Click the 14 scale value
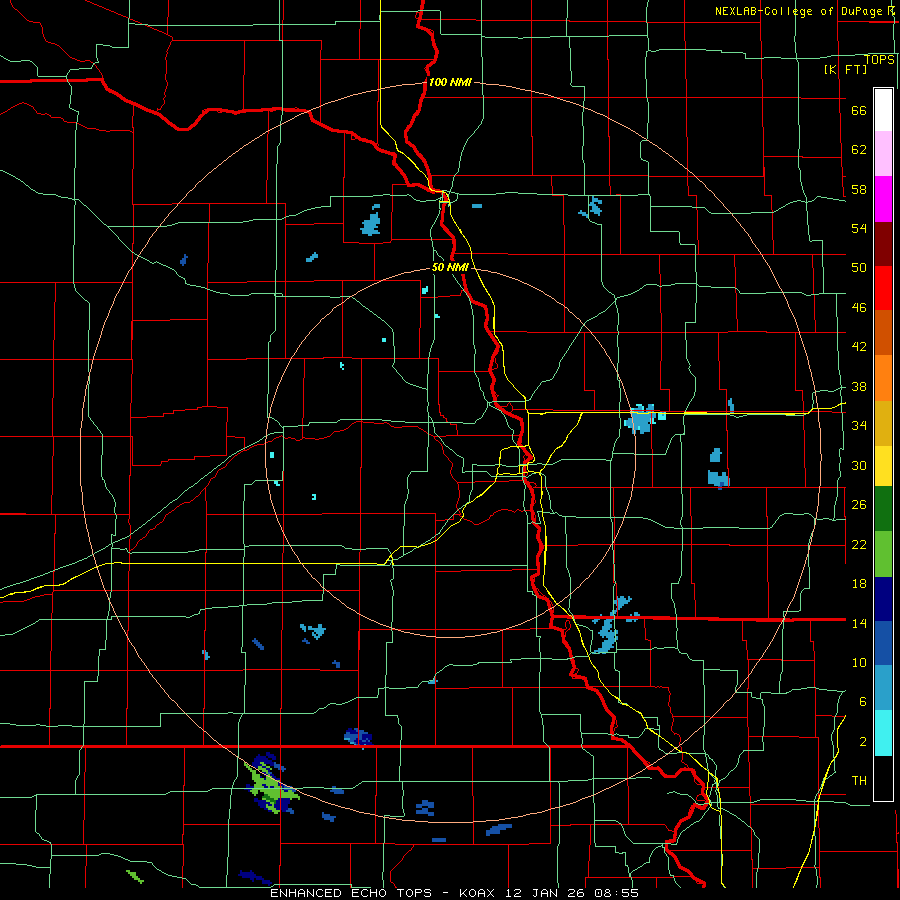The image size is (900, 900). point(859,623)
